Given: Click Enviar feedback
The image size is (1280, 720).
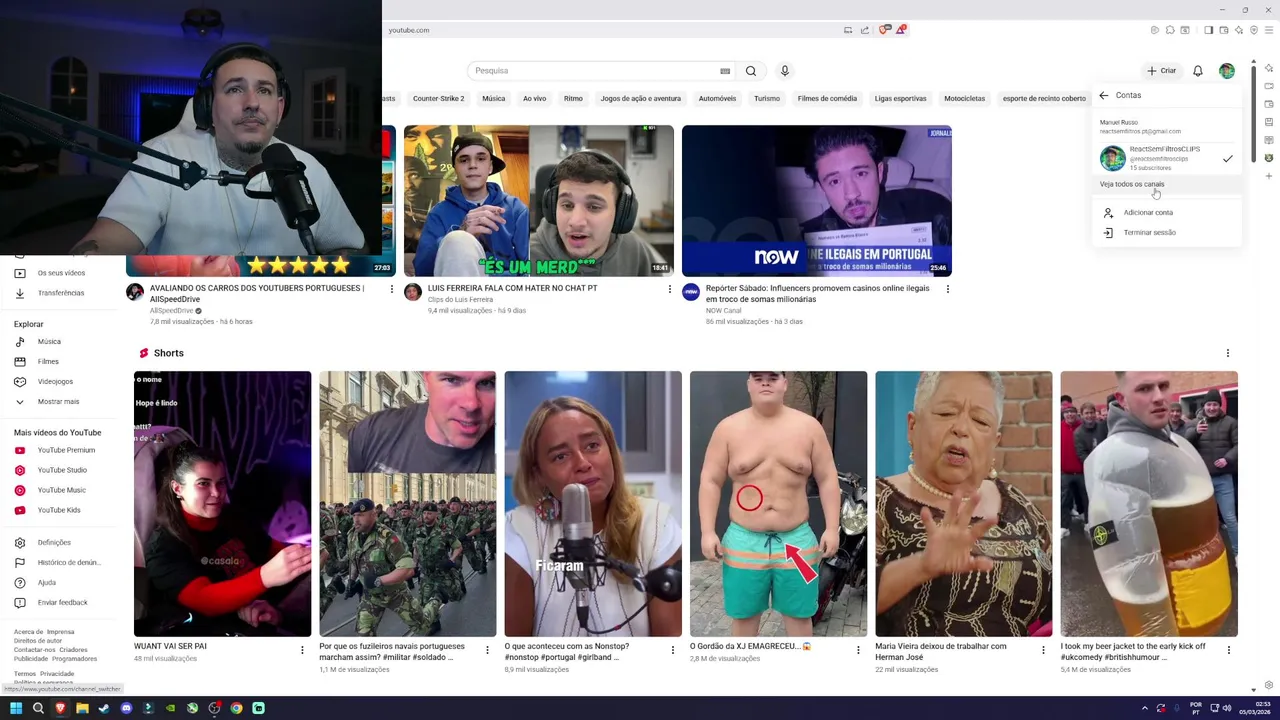Looking at the screenshot, I should [62, 603].
